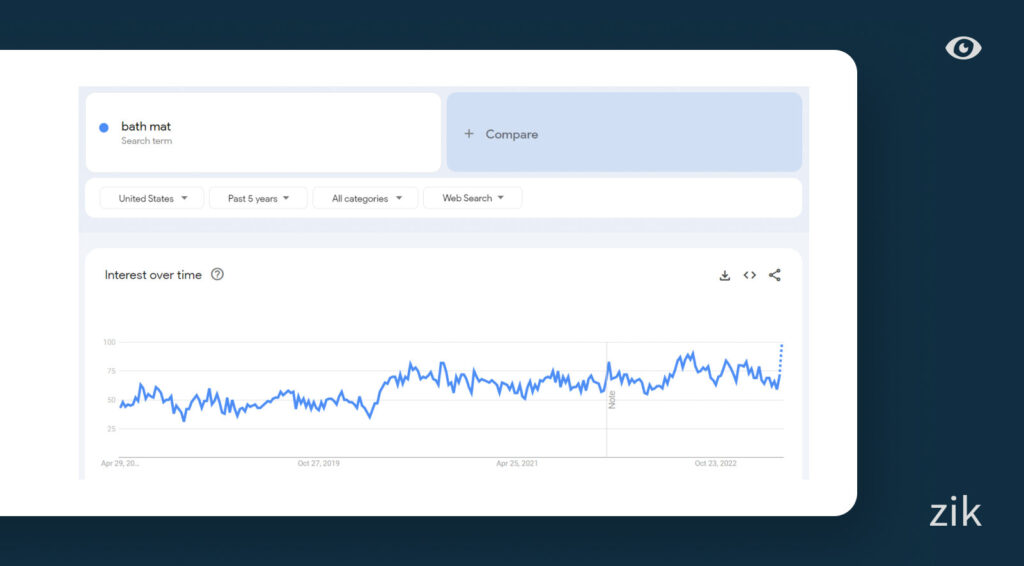1024x566 pixels.
Task: Click the Apr 29 start date axis label
Action: pyautogui.click(x=120, y=464)
